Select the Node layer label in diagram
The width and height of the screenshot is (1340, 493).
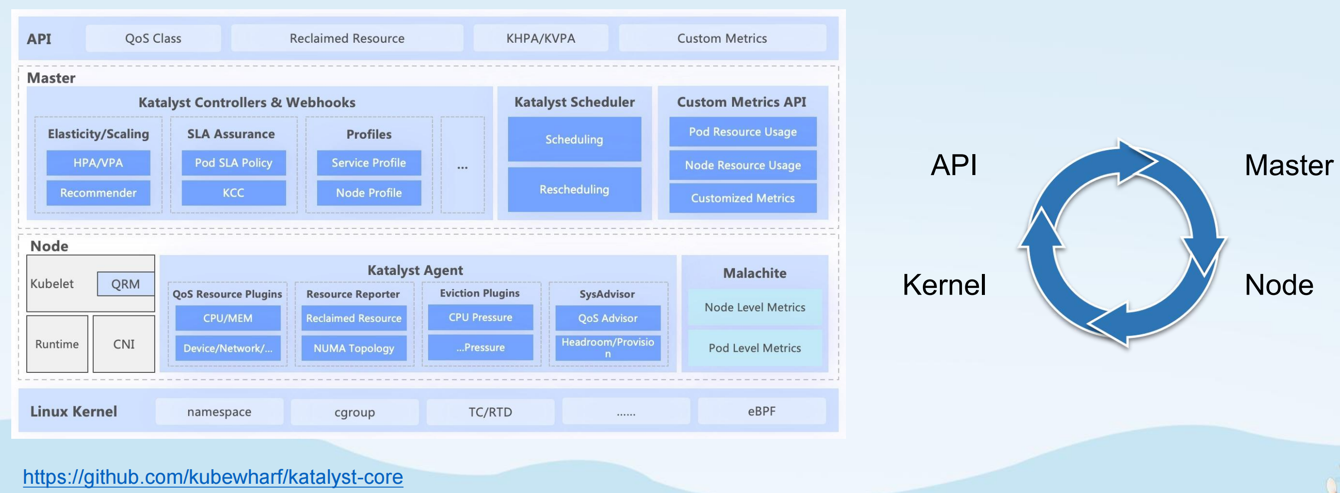coord(48,246)
